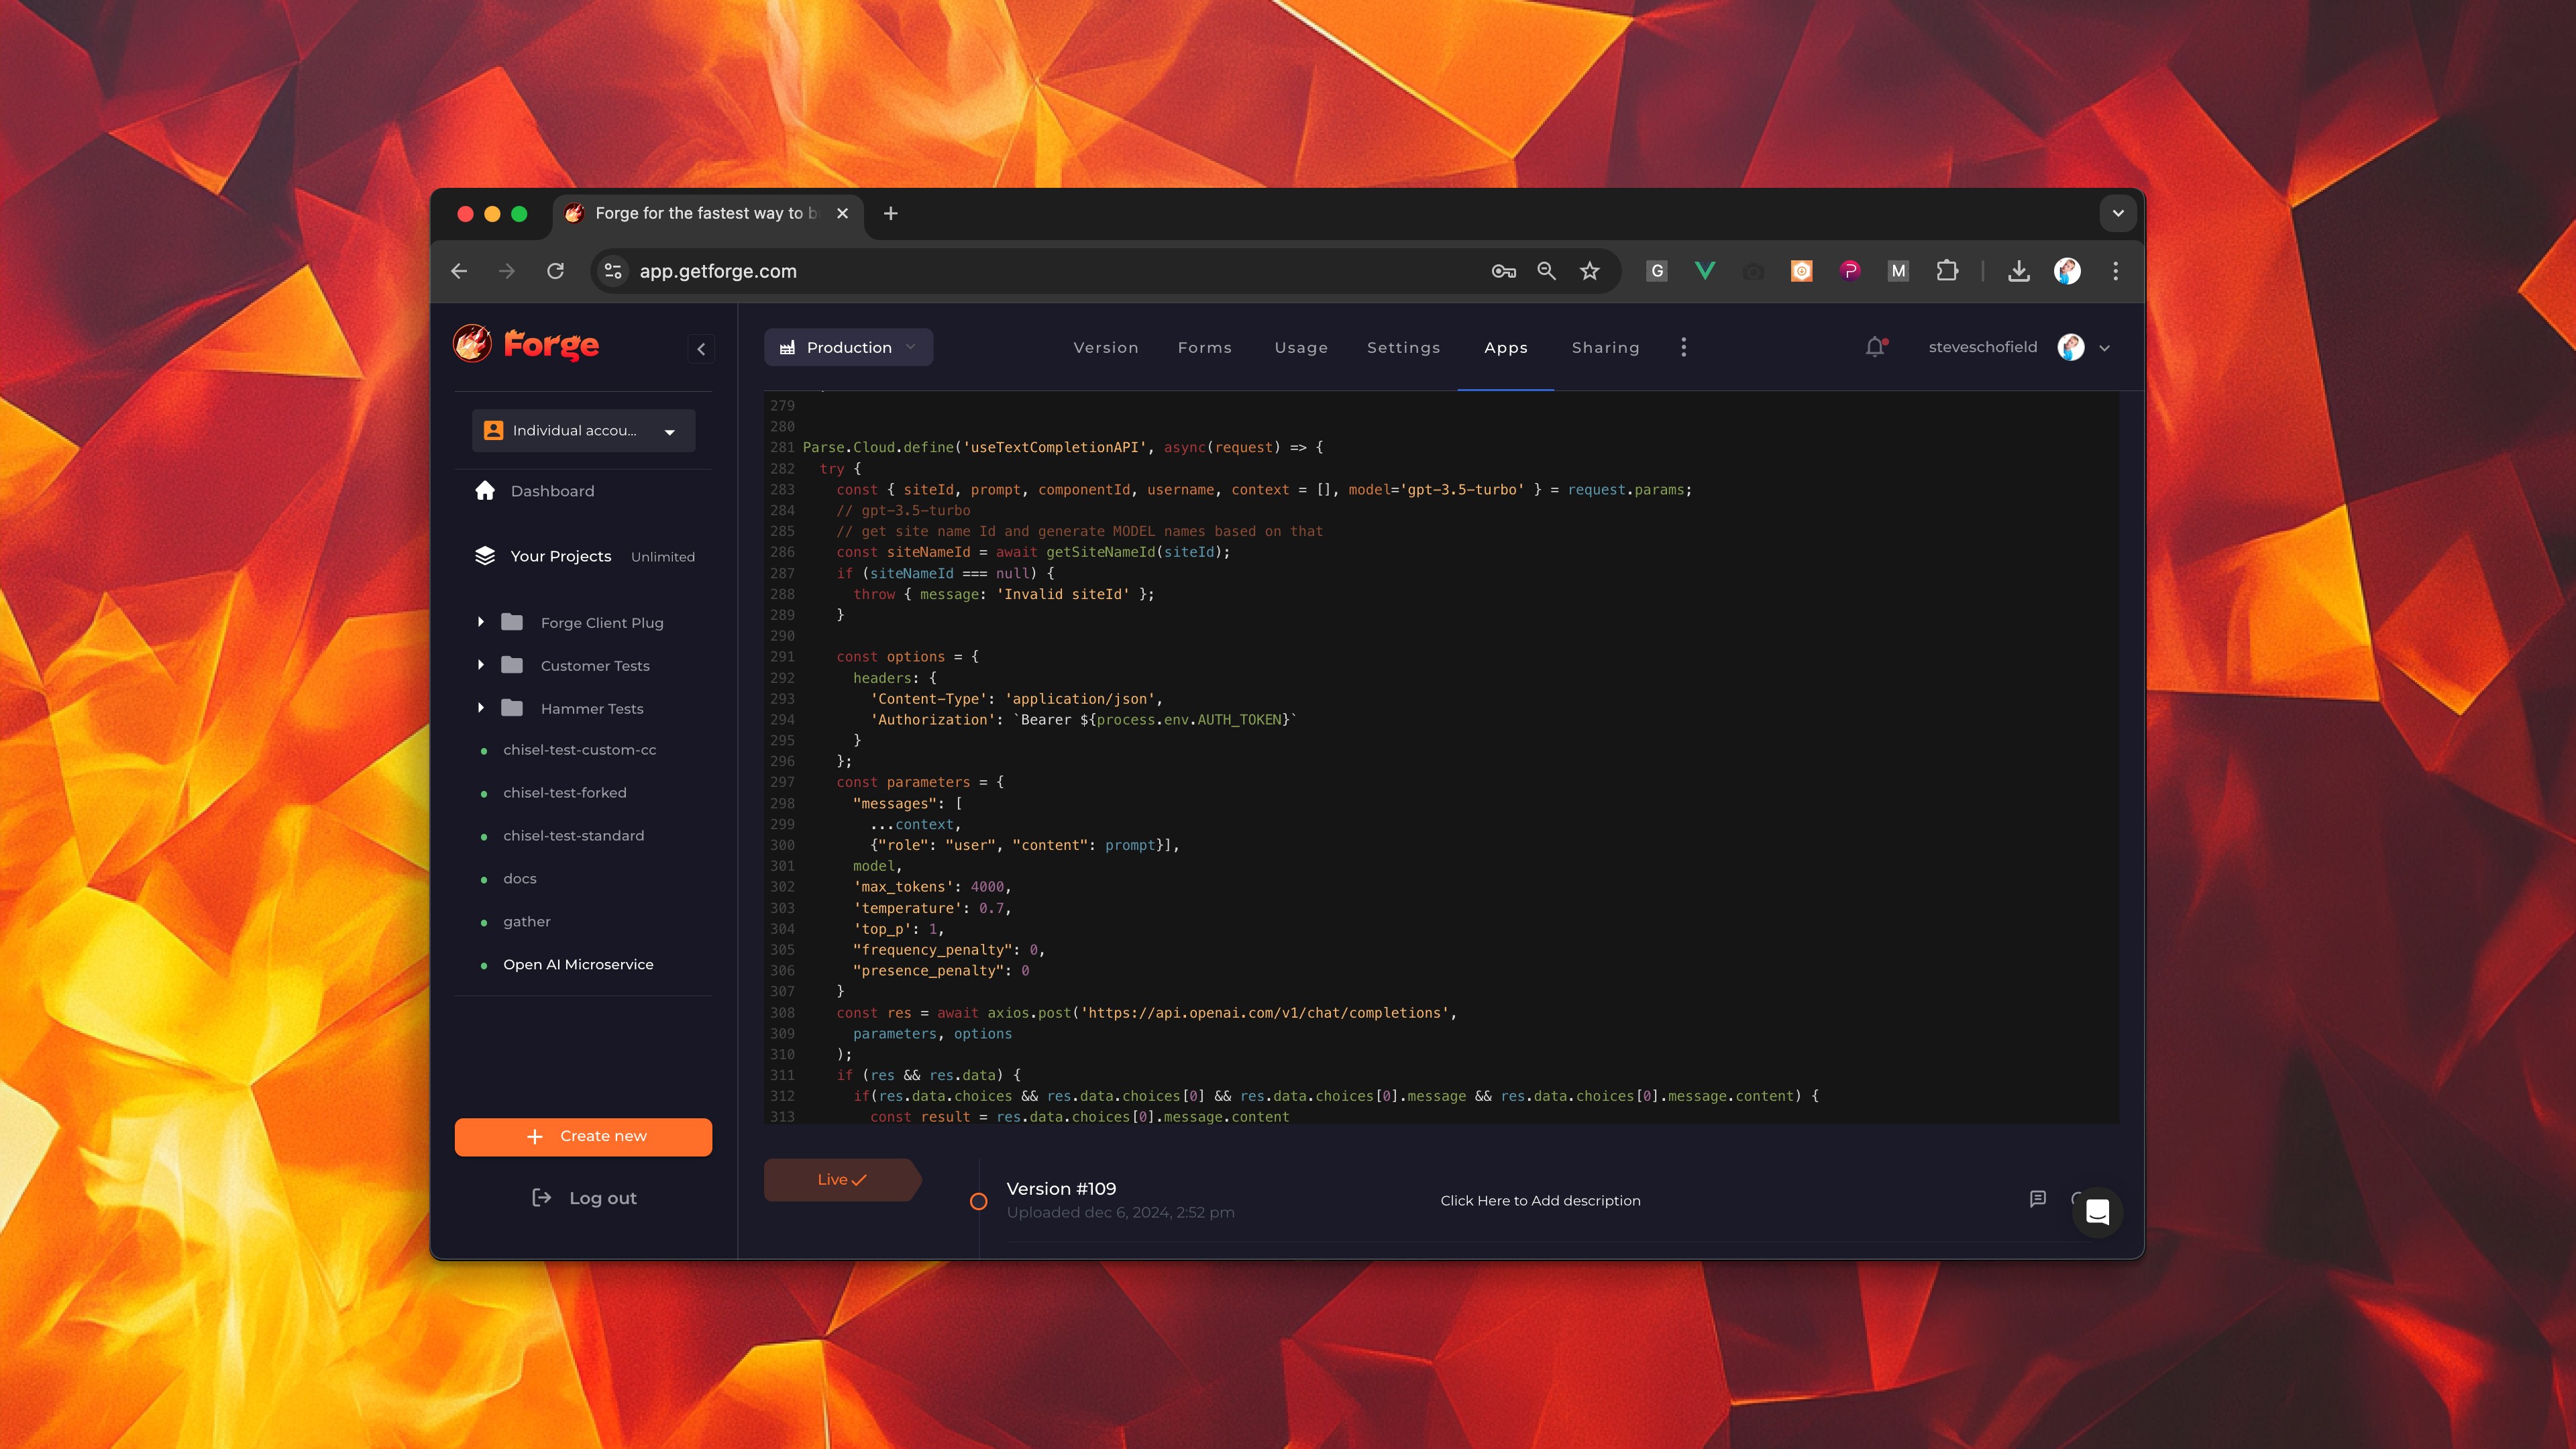
Task: Open the chat support widget
Action: click(2097, 1212)
